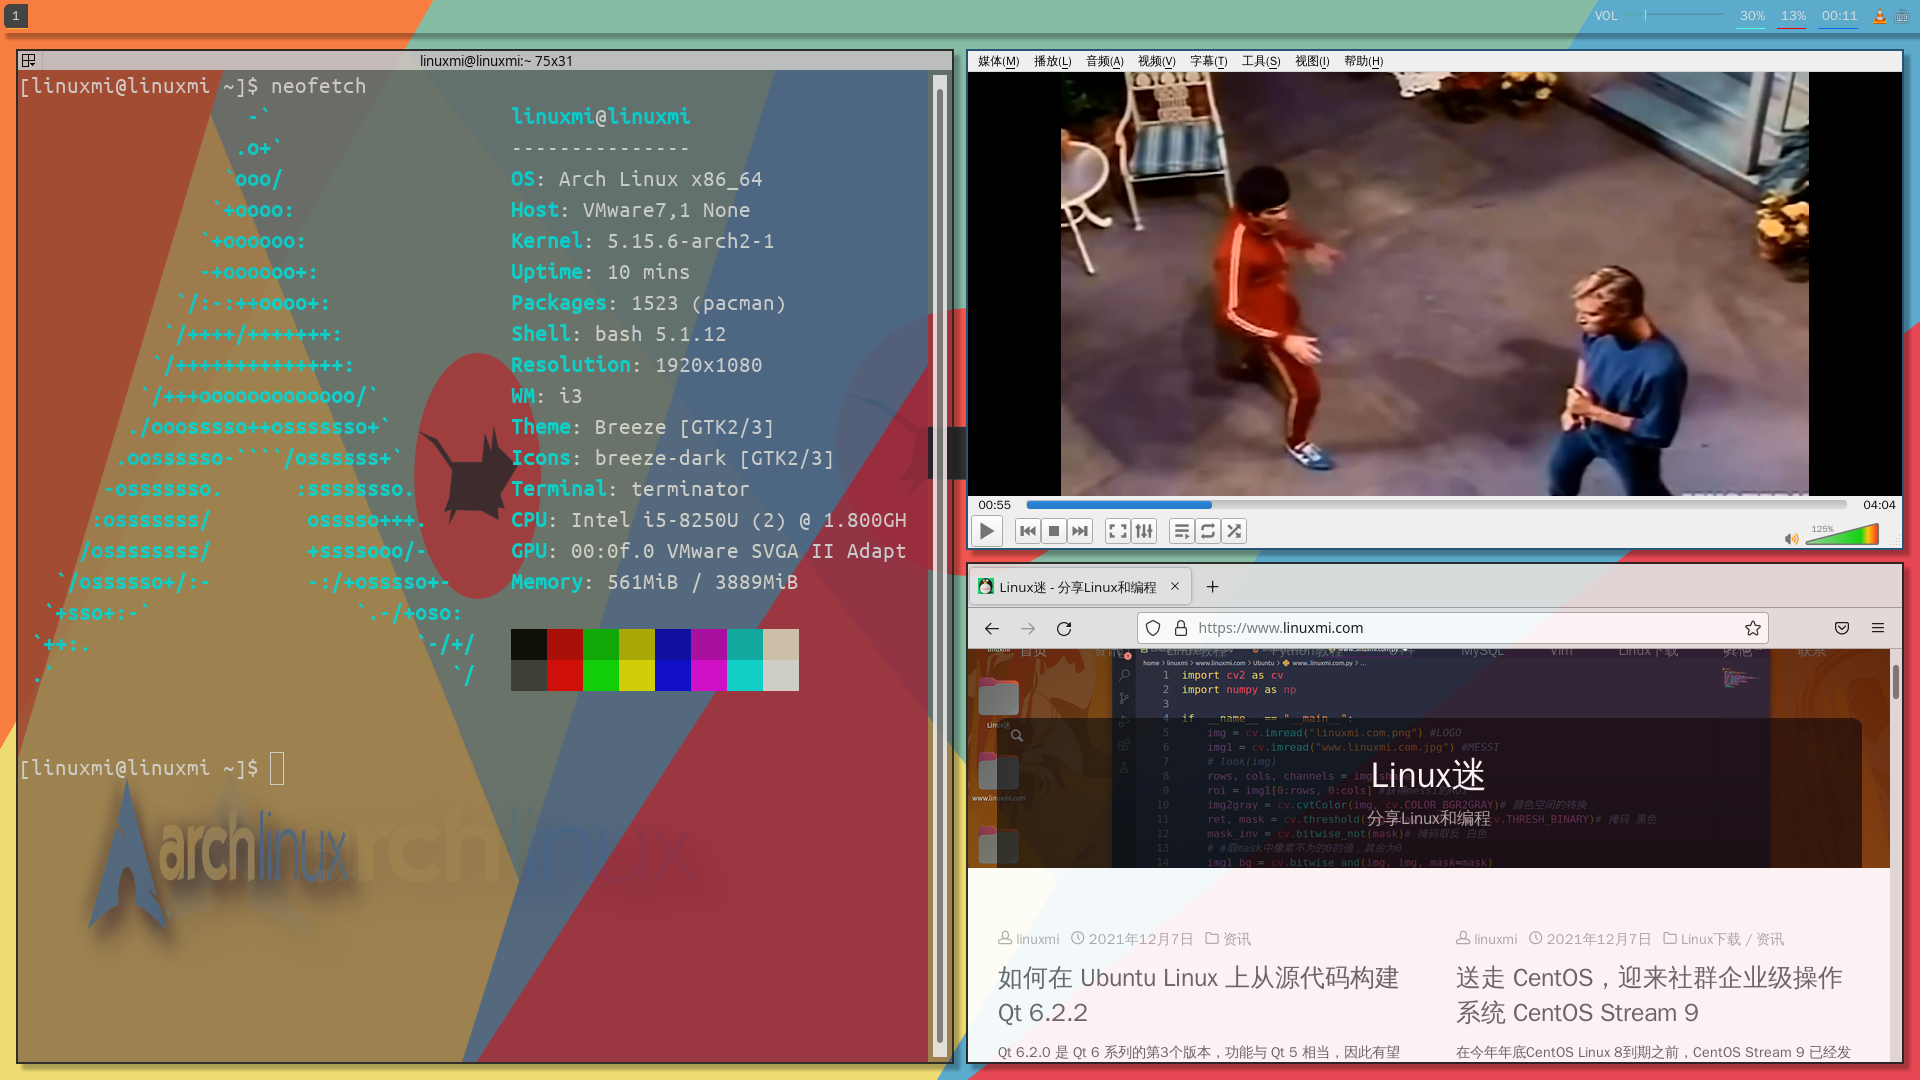Click the VLC cone tray icon
This screenshot has height=1080, width=1920.
click(x=1880, y=16)
